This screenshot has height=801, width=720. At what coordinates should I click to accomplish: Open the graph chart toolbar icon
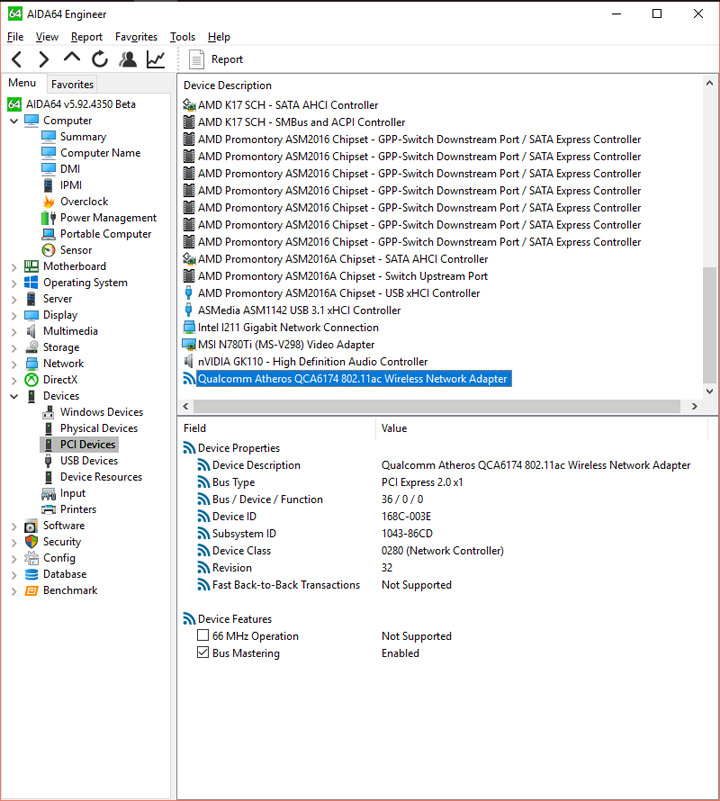pos(156,59)
